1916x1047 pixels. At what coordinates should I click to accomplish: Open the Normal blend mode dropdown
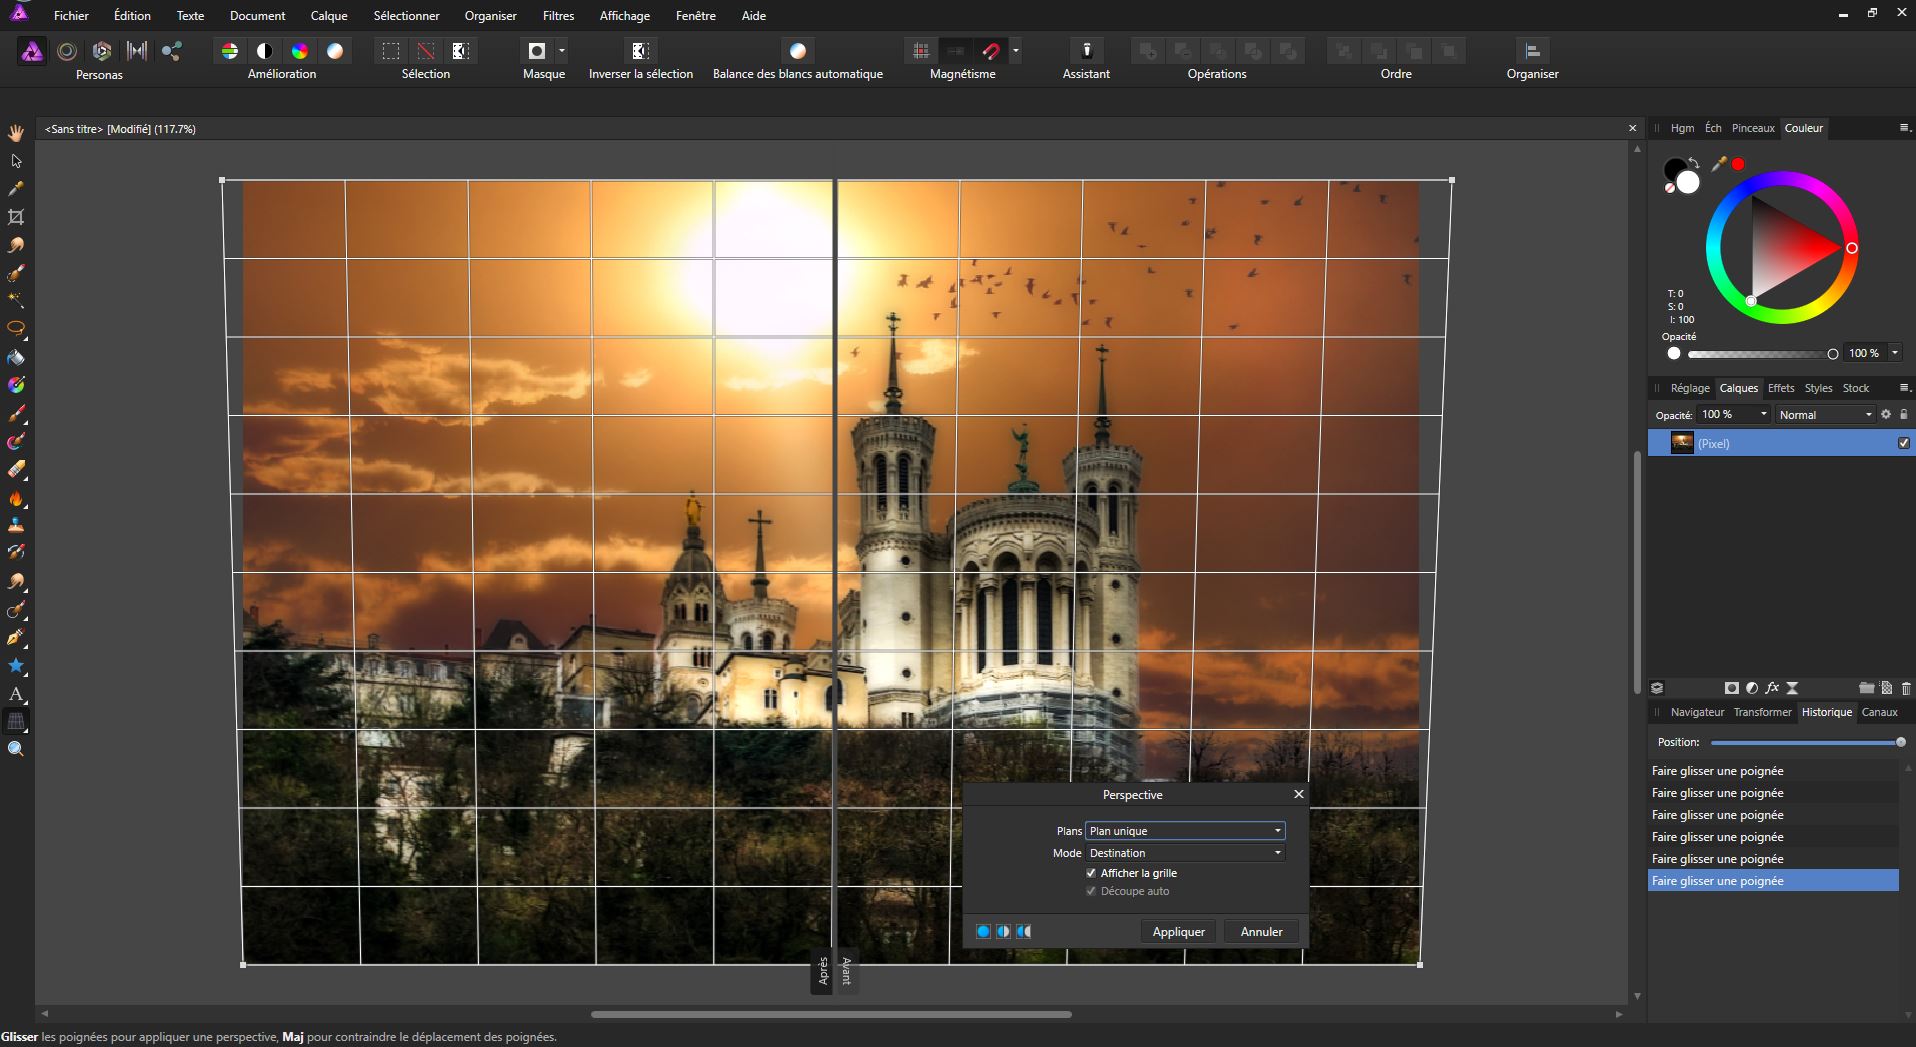tap(1824, 415)
